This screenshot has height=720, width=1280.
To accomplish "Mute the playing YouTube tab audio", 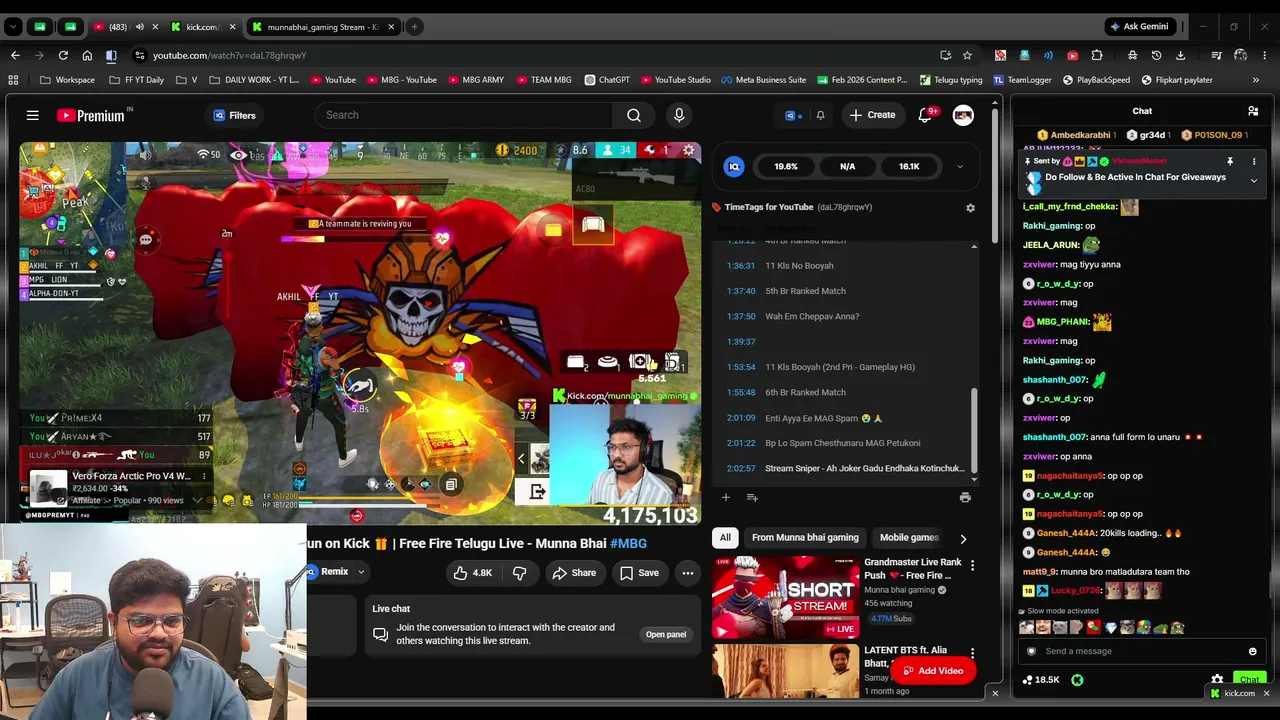I will tap(139, 27).
